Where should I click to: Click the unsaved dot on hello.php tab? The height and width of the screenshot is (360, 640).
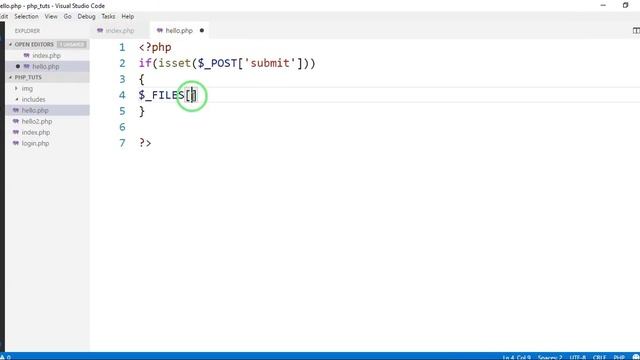coord(202,31)
